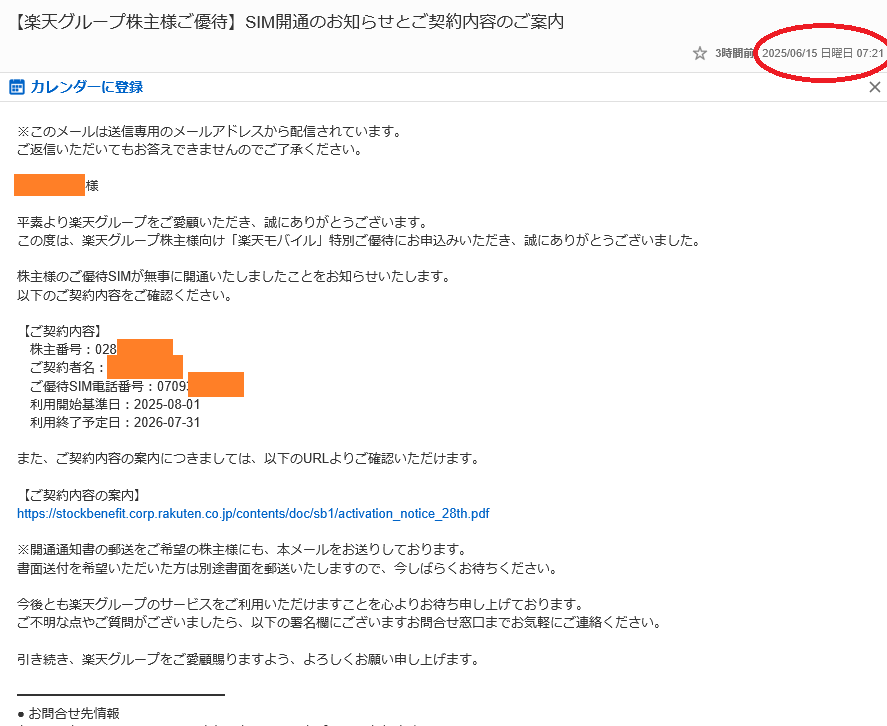Click the 利用開始基準日 2025-08-01 line
This screenshot has height=726, width=887.
(115, 404)
